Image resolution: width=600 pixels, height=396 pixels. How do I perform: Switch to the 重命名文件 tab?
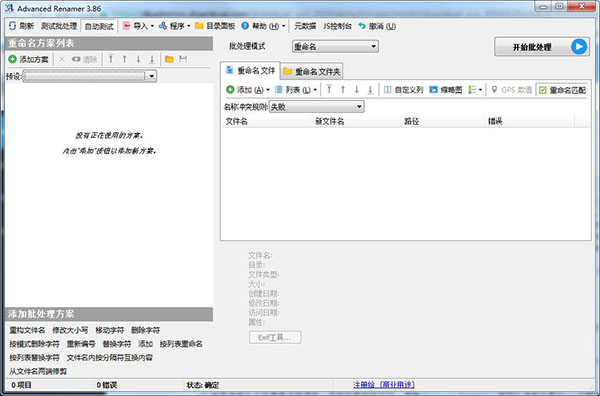pyautogui.click(x=250, y=70)
